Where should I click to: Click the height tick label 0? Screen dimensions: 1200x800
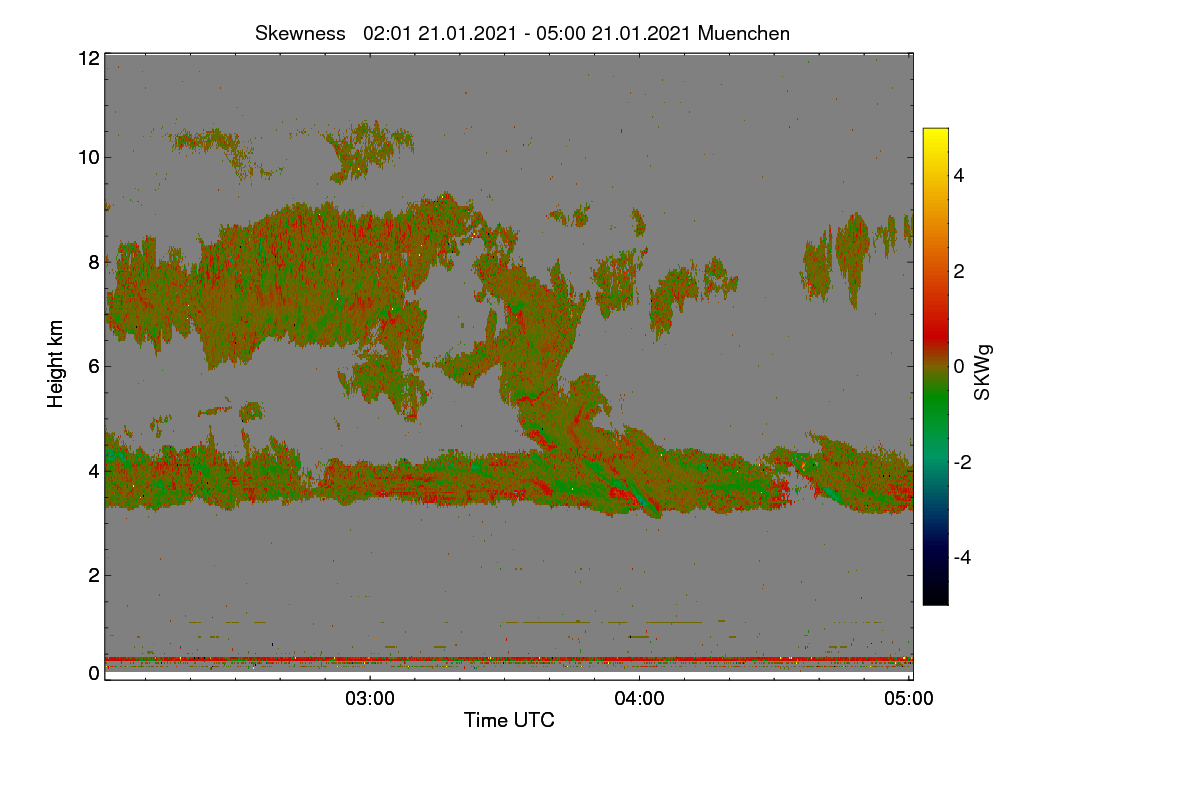pos(94,673)
